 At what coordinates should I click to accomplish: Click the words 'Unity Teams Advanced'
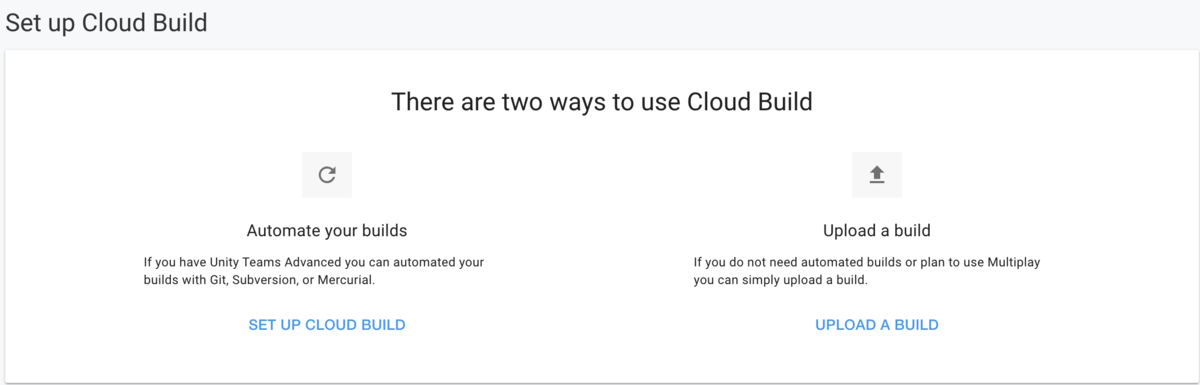pos(275,262)
